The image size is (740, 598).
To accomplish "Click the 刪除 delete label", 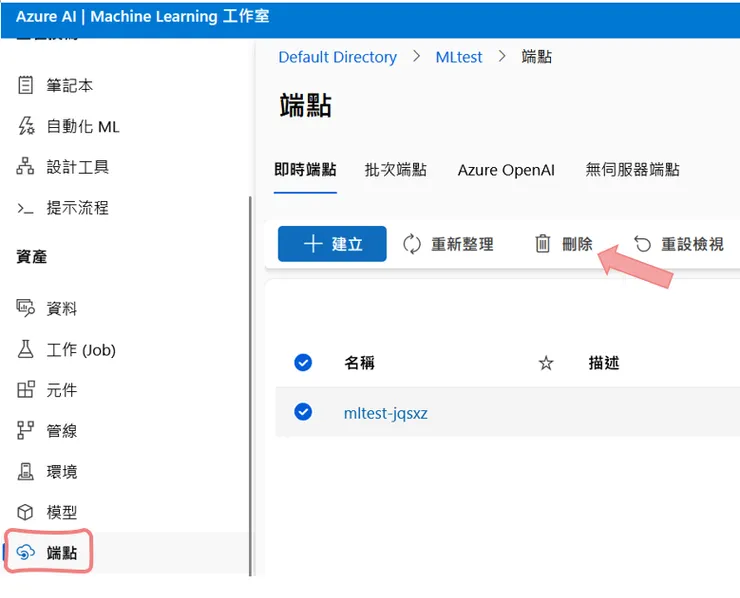I will click(577, 244).
